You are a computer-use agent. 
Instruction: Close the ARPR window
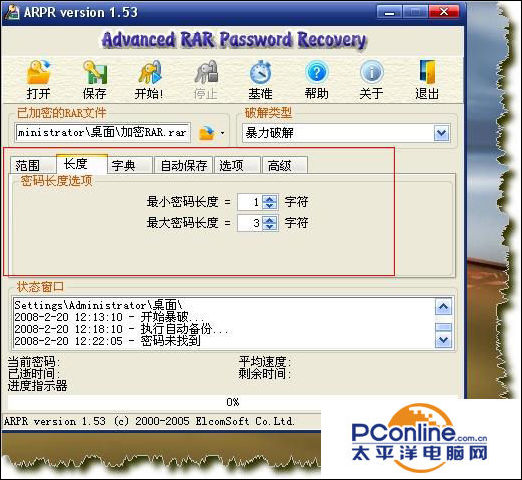point(444,13)
